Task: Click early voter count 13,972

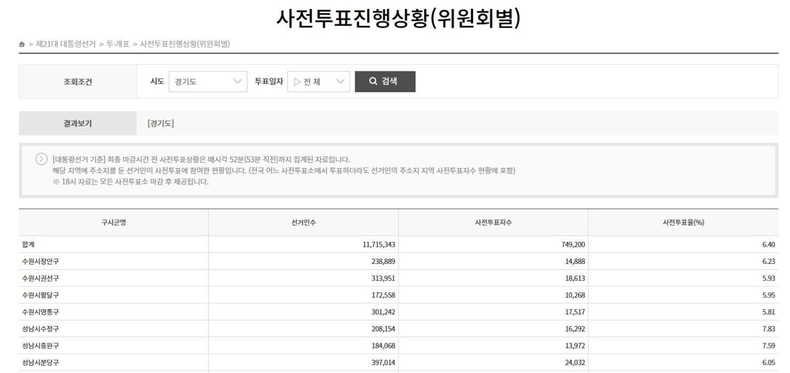Action: click(575, 346)
